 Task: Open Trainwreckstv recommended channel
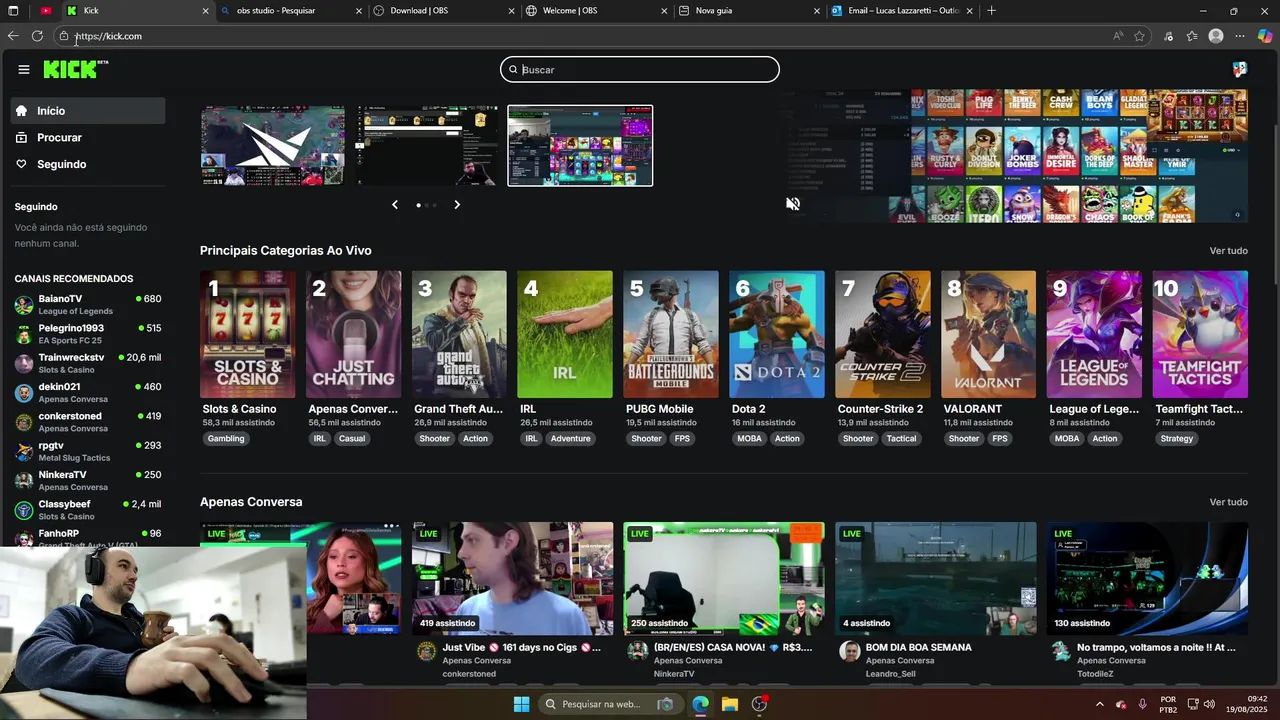click(x=88, y=363)
